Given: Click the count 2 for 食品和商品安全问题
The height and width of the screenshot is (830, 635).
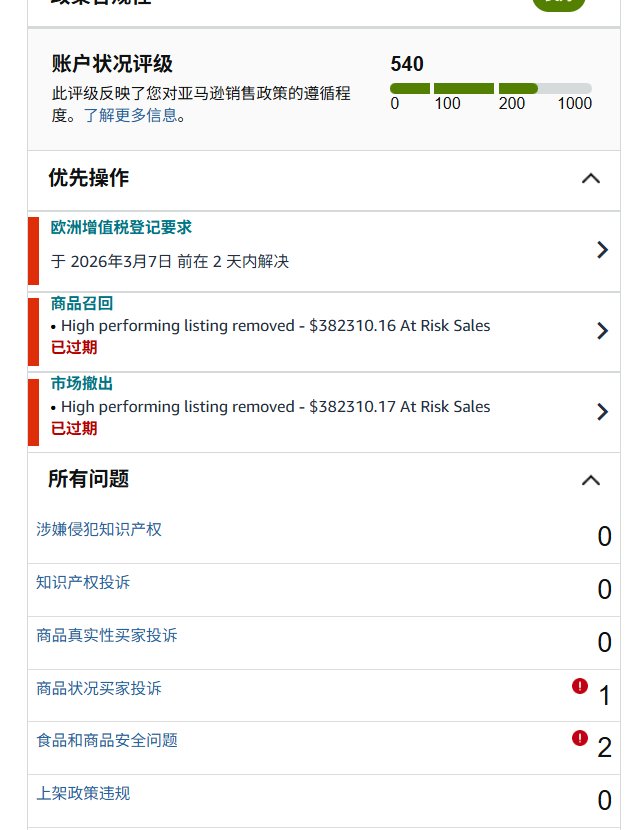Looking at the screenshot, I should click(x=604, y=747).
